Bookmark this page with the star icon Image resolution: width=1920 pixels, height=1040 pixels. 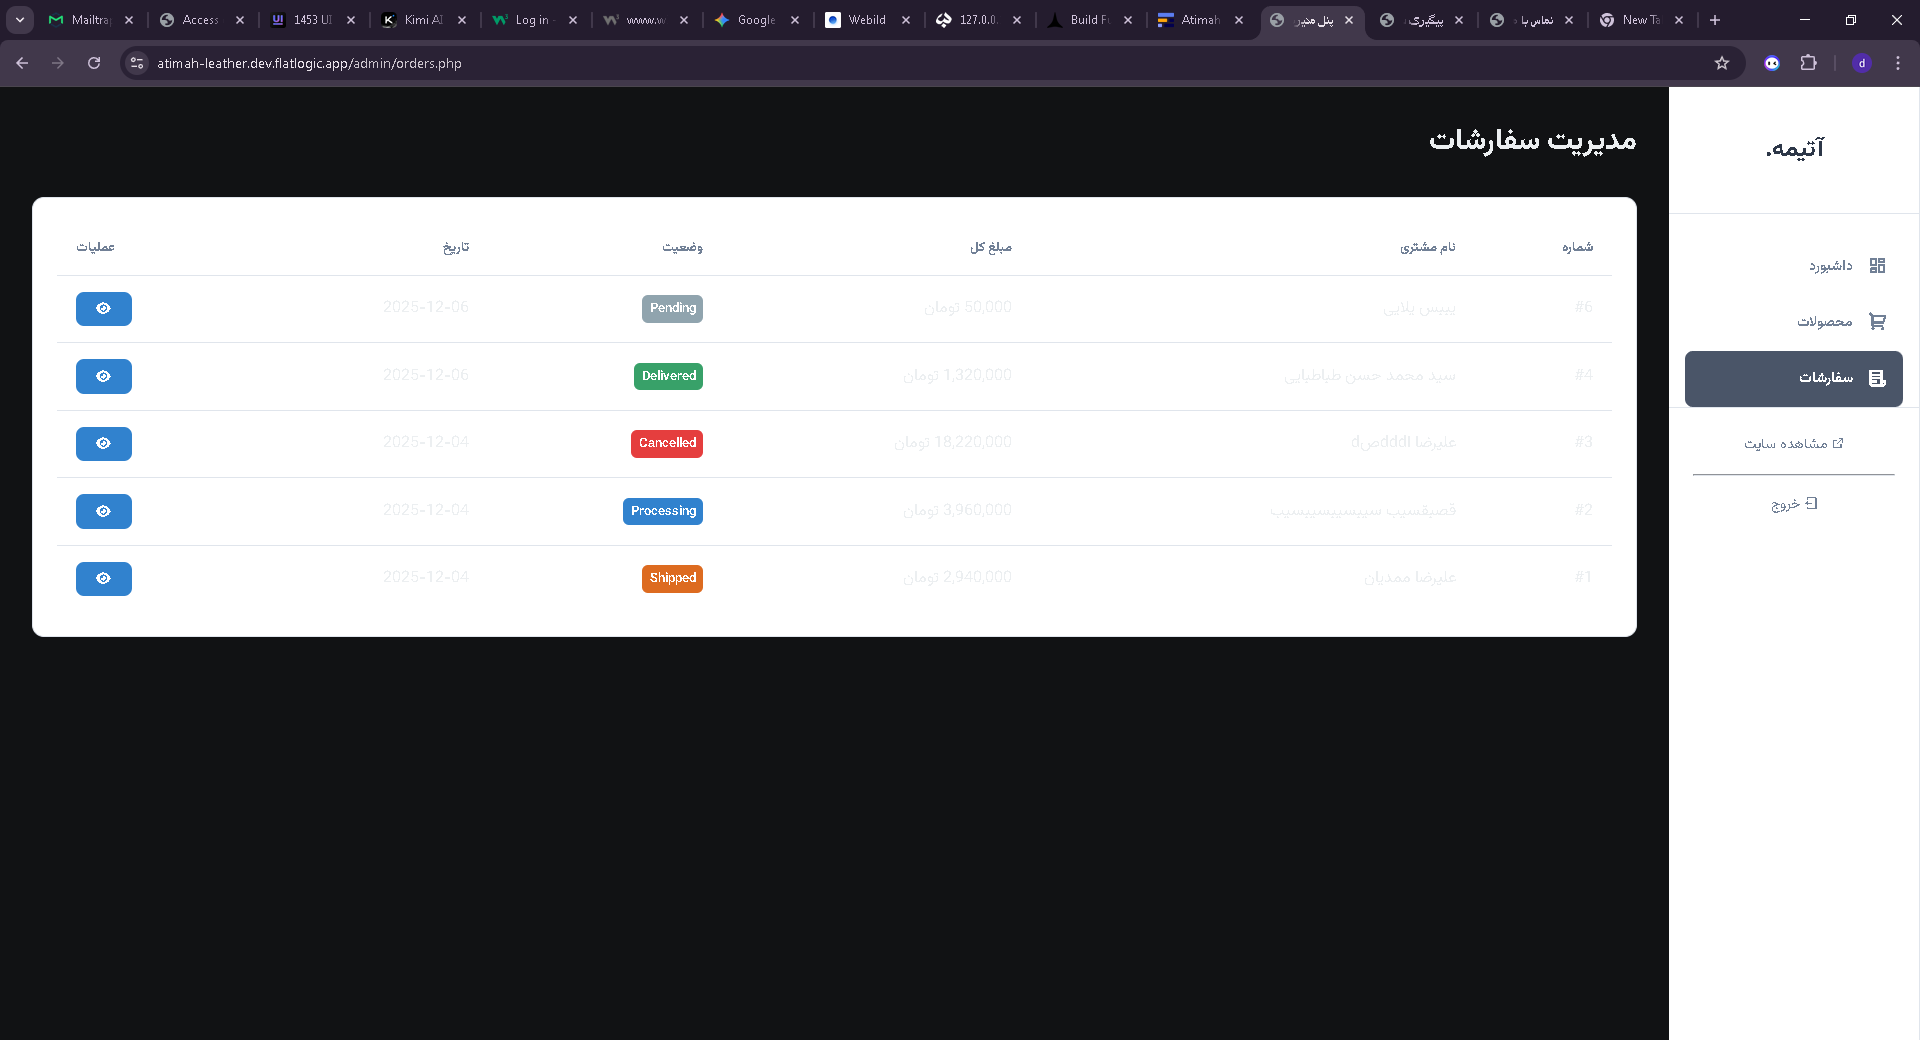[1721, 63]
